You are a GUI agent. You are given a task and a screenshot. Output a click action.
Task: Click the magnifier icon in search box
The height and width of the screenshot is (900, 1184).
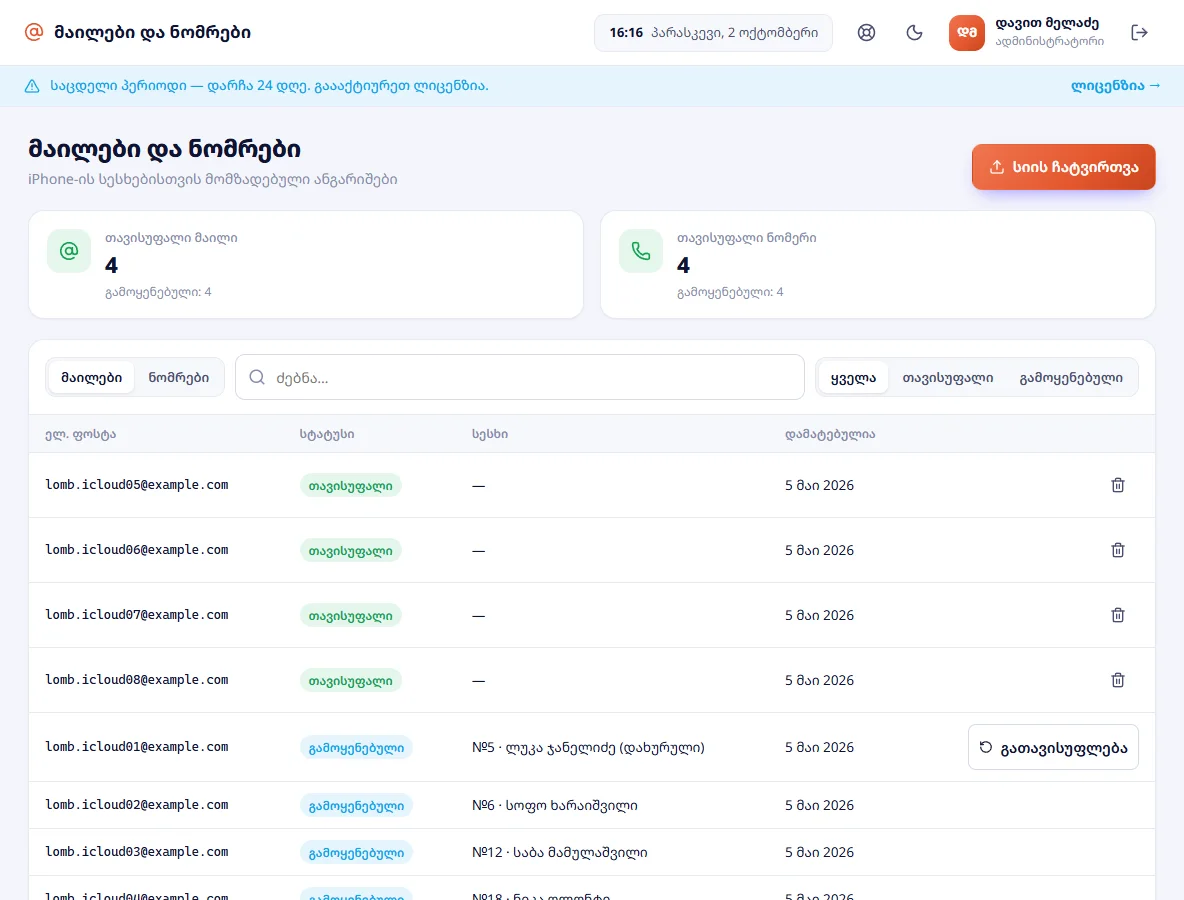[257, 378]
